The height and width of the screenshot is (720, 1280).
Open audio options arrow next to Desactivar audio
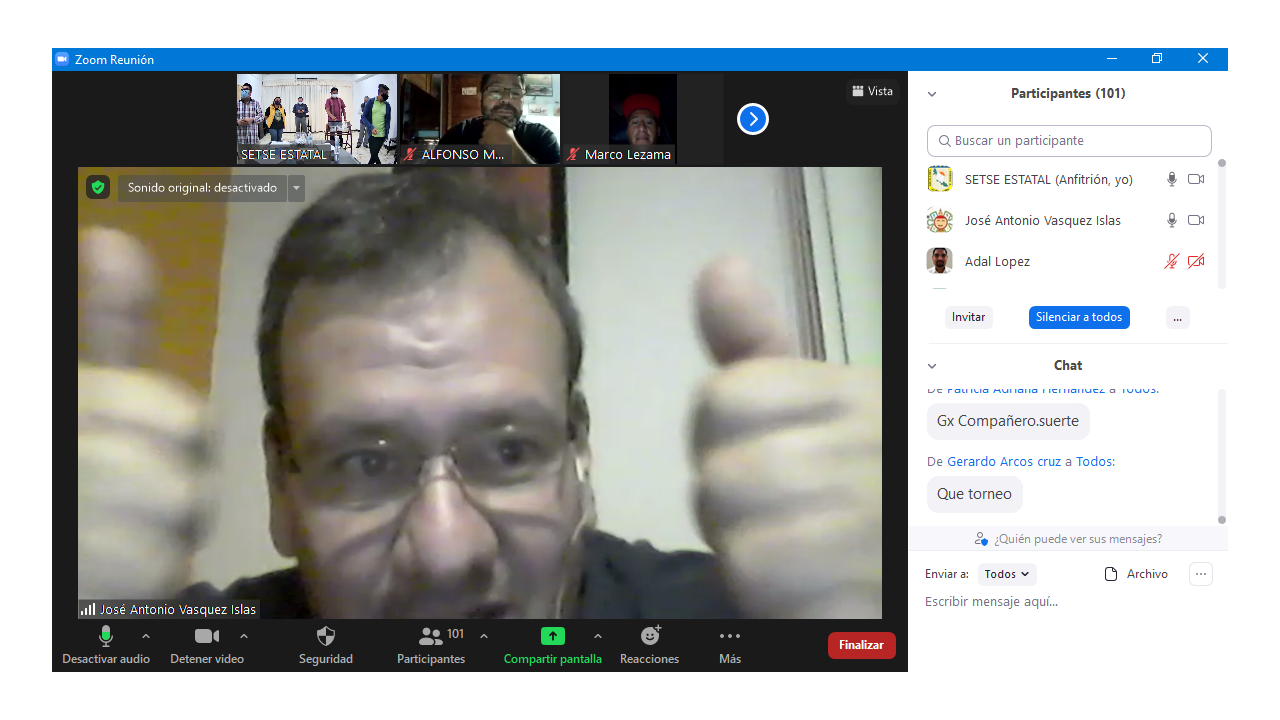pos(146,636)
